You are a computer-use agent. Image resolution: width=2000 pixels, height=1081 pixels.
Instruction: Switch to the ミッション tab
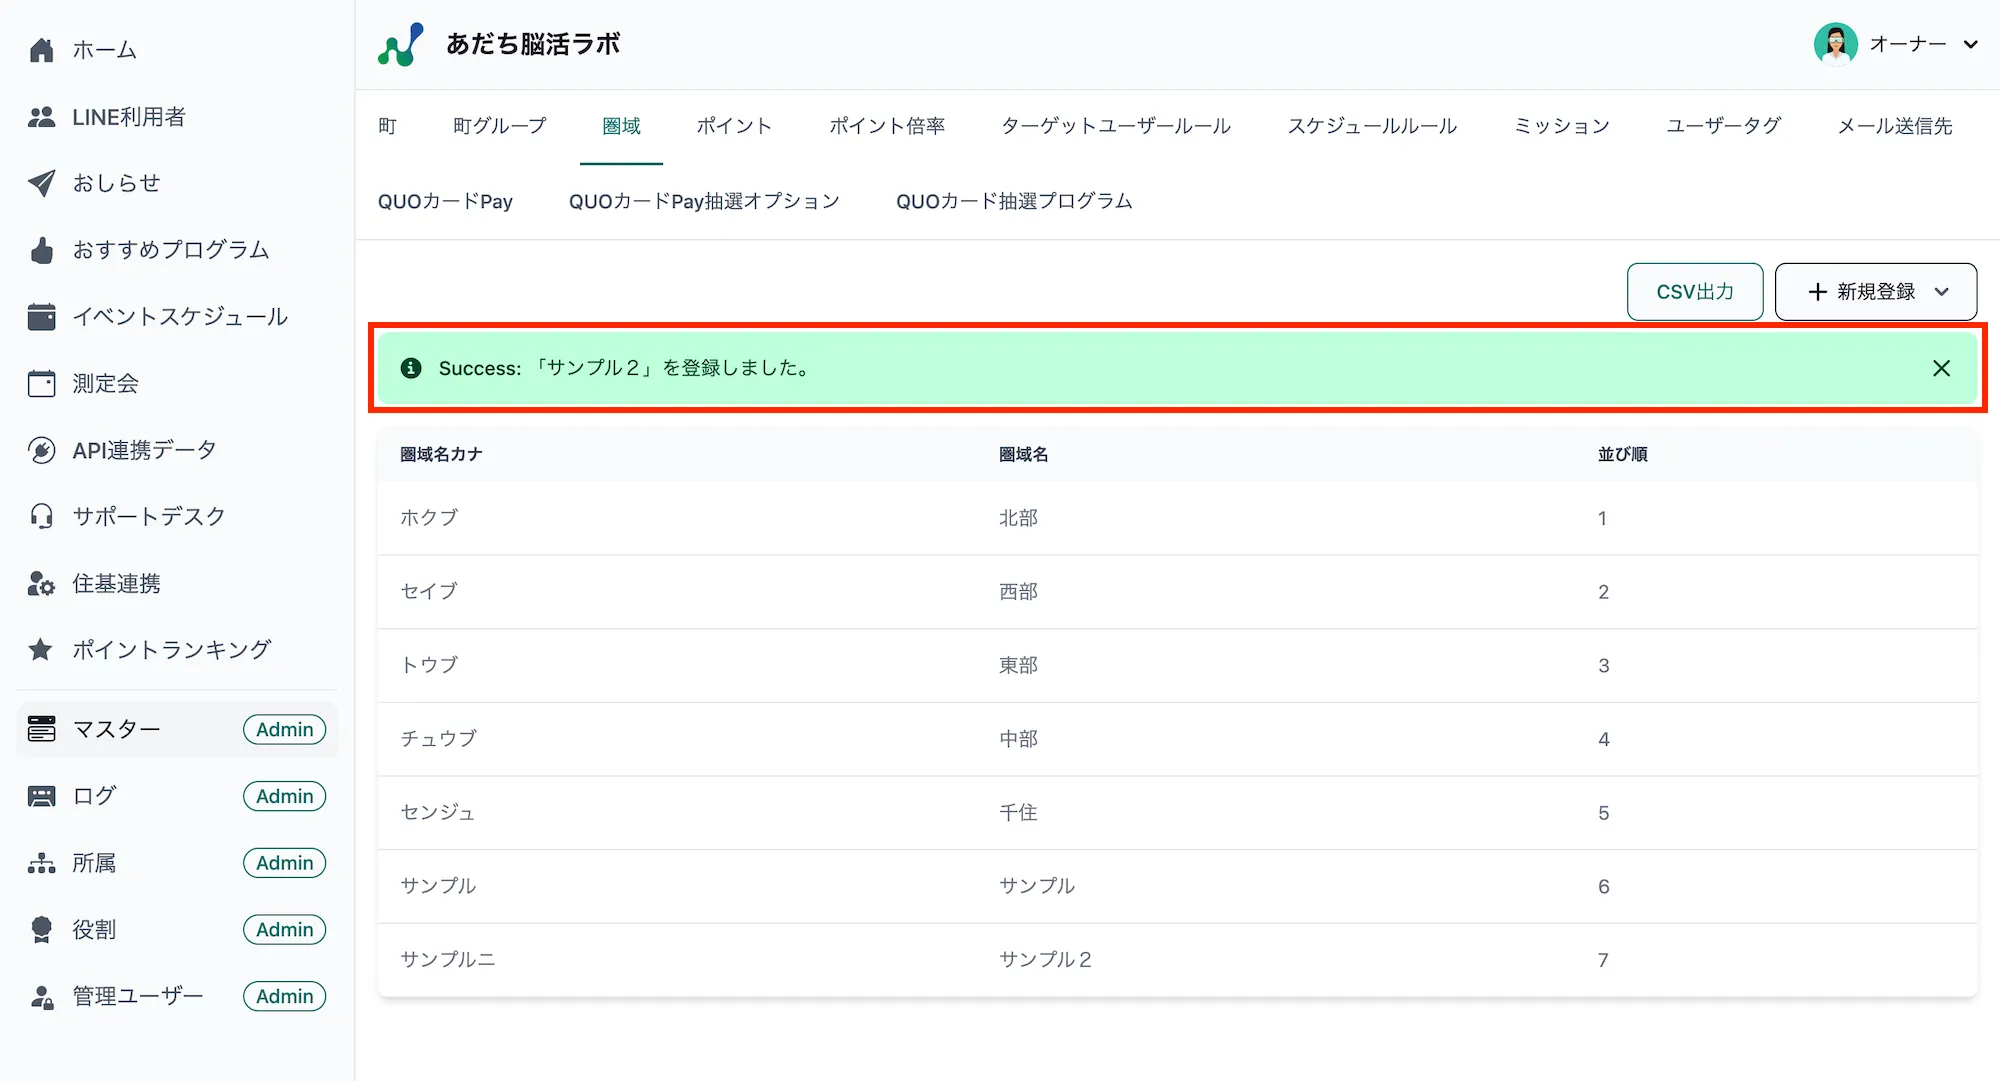1560,125
